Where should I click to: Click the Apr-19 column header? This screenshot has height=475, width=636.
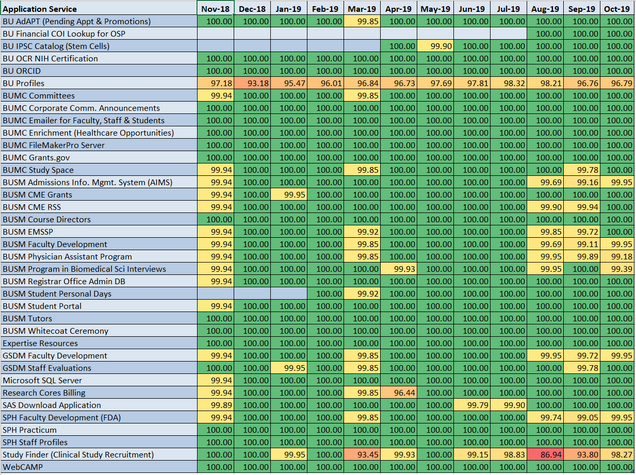tap(399, 9)
